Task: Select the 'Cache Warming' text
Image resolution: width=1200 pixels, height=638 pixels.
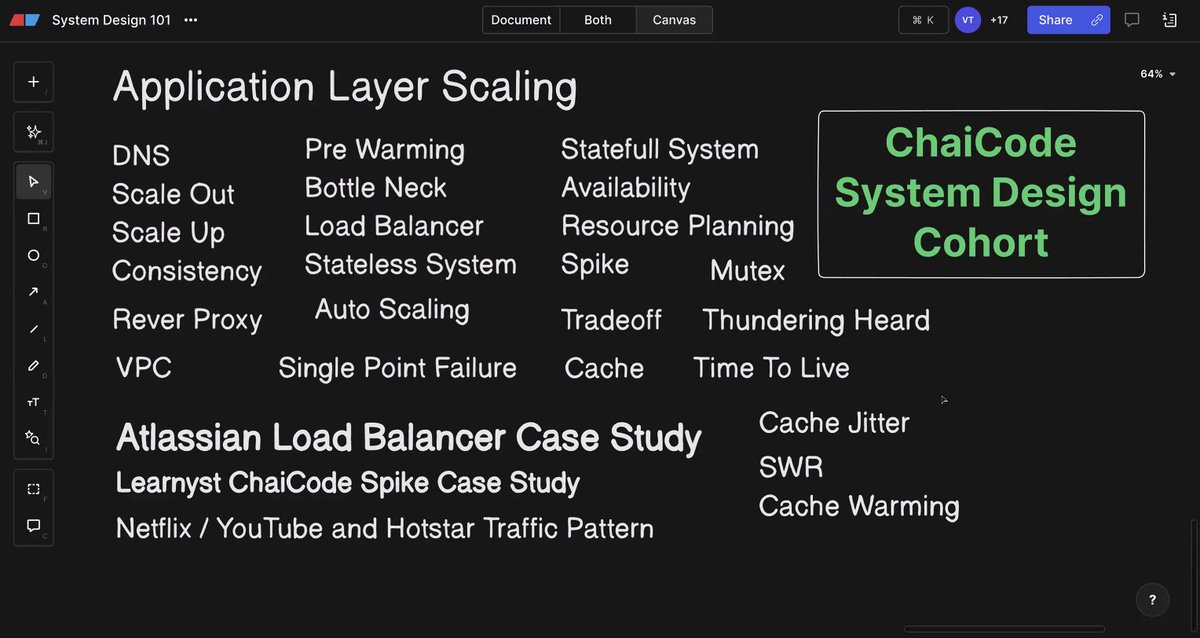Action: pyautogui.click(x=859, y=506)
